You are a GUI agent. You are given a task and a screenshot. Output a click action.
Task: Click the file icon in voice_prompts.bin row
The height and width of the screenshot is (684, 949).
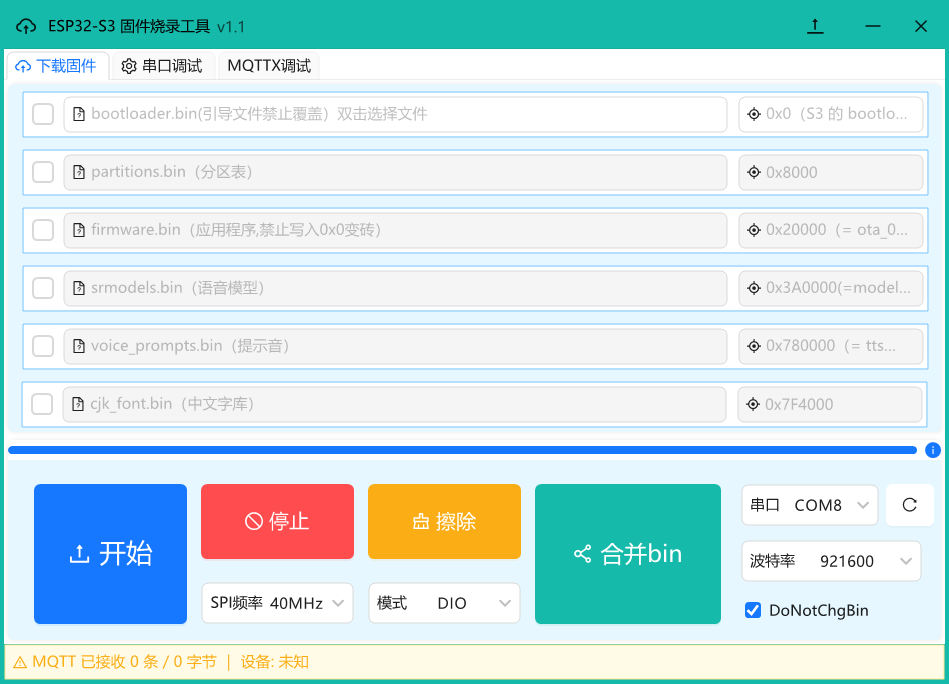tap(79, 346)
